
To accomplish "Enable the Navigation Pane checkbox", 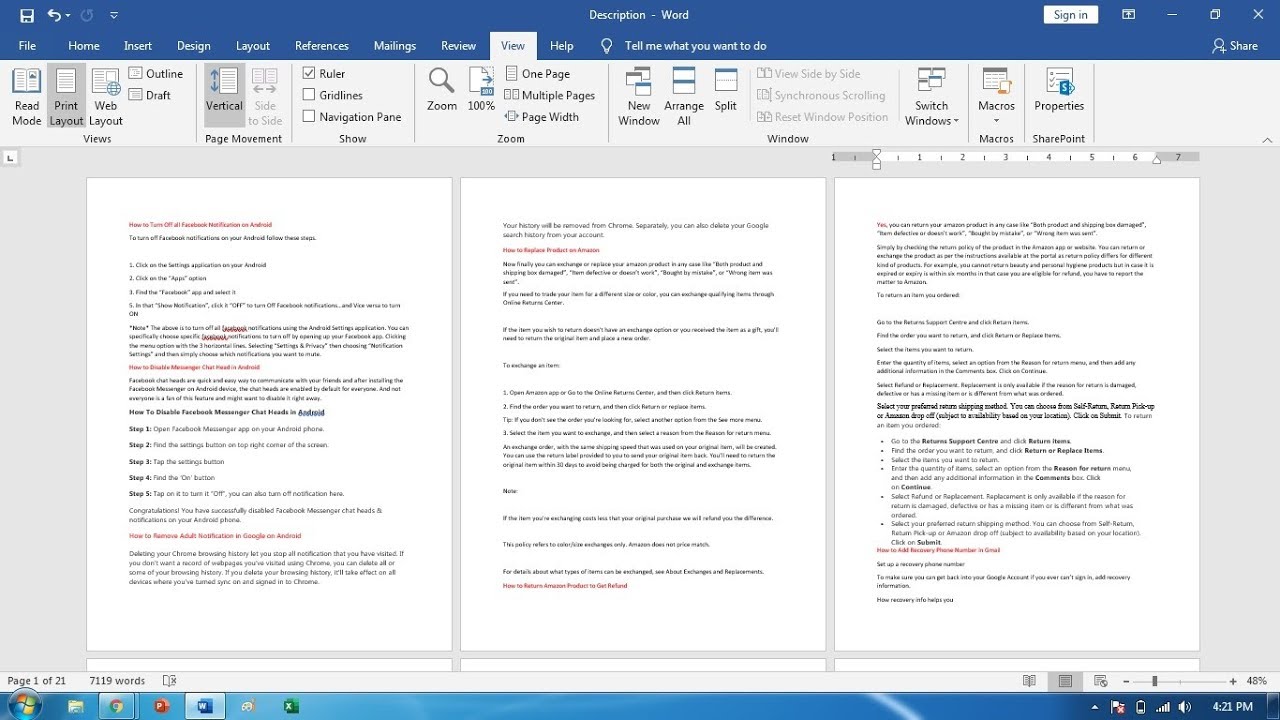I will point(310,117).
